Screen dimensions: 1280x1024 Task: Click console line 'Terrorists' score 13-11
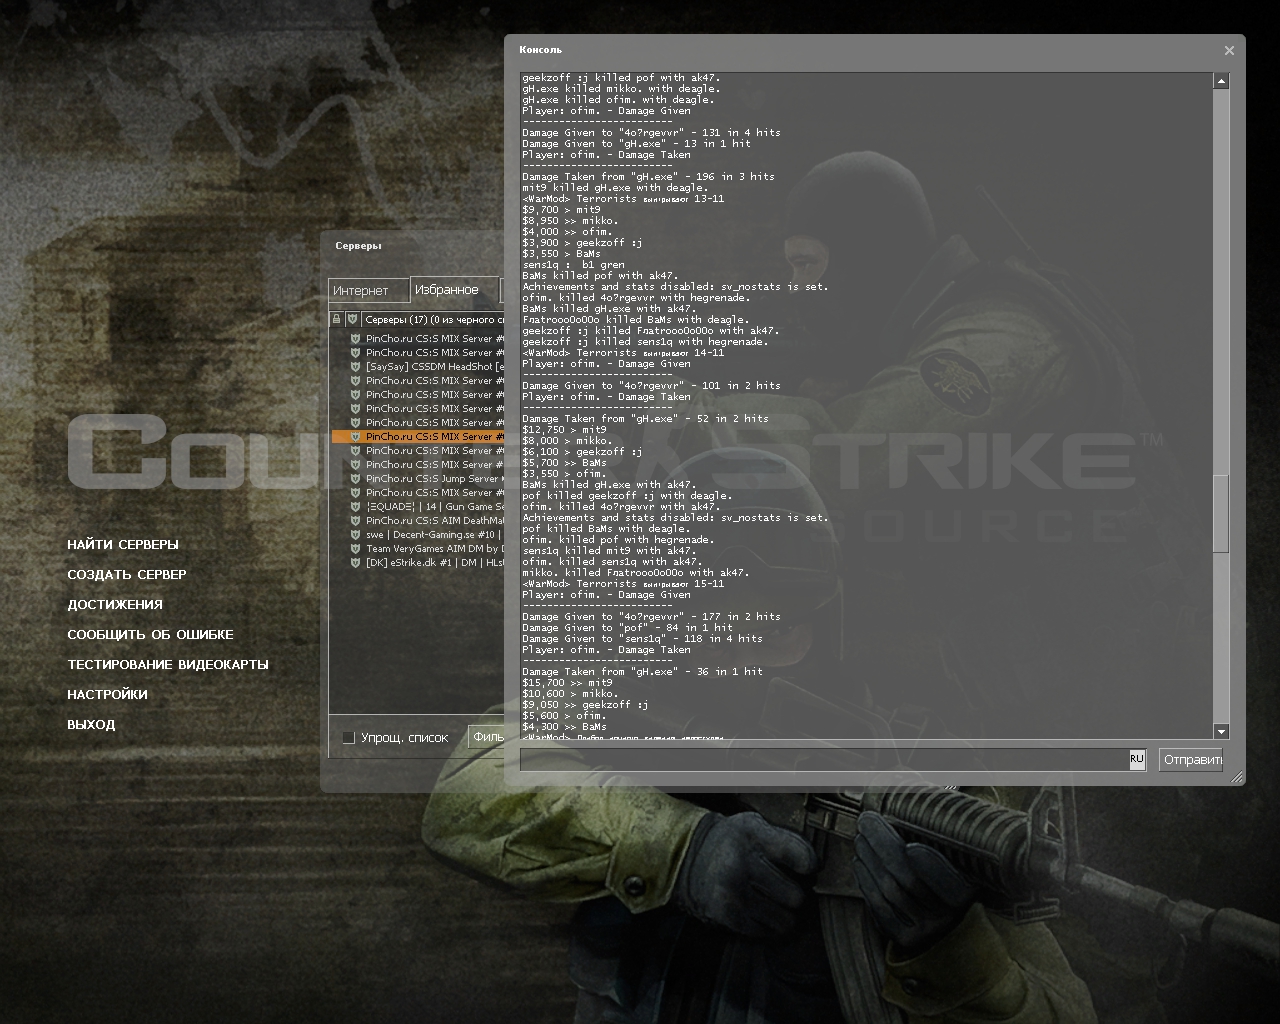click(623, 199)
